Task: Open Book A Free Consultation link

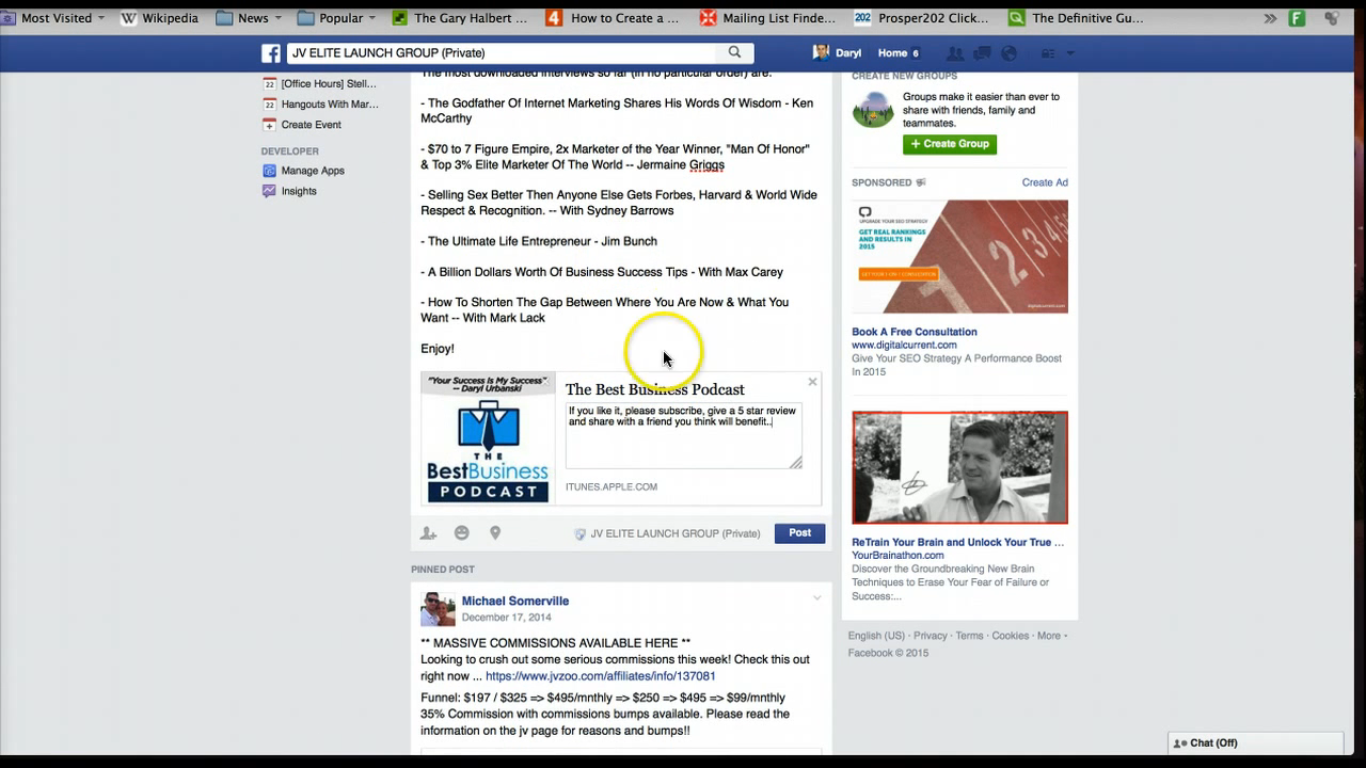Action: click(914, 332)
